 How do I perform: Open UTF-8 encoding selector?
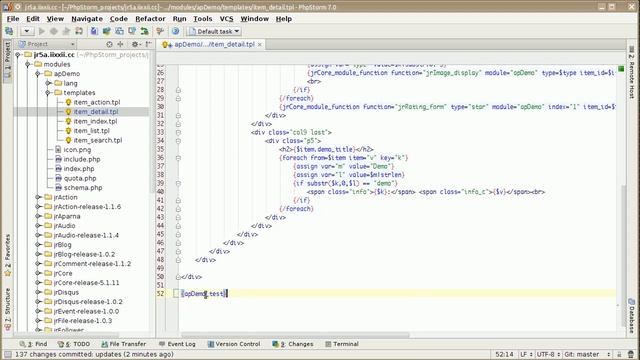(548, 354)
